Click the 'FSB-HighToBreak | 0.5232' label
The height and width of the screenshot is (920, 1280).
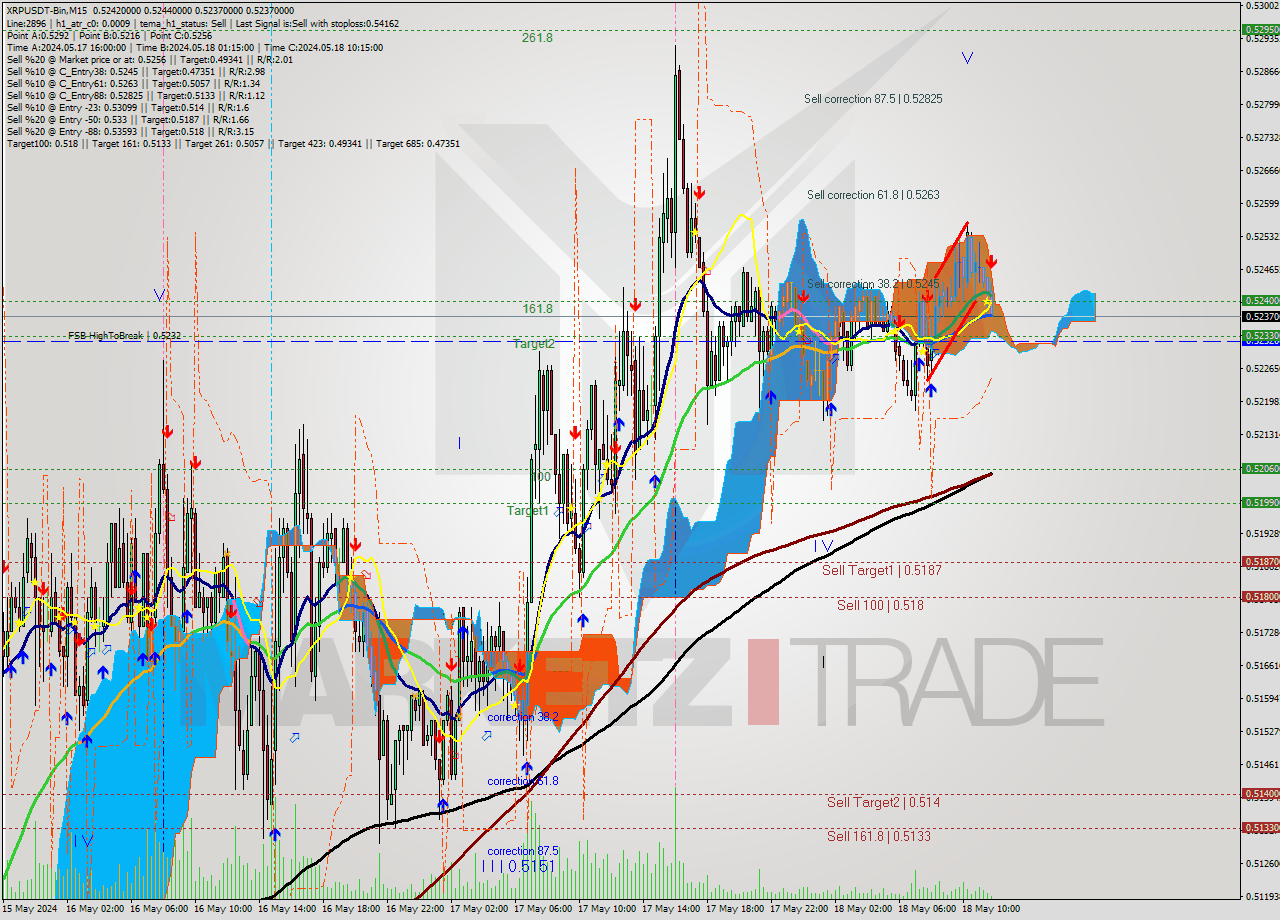[125, 336]
